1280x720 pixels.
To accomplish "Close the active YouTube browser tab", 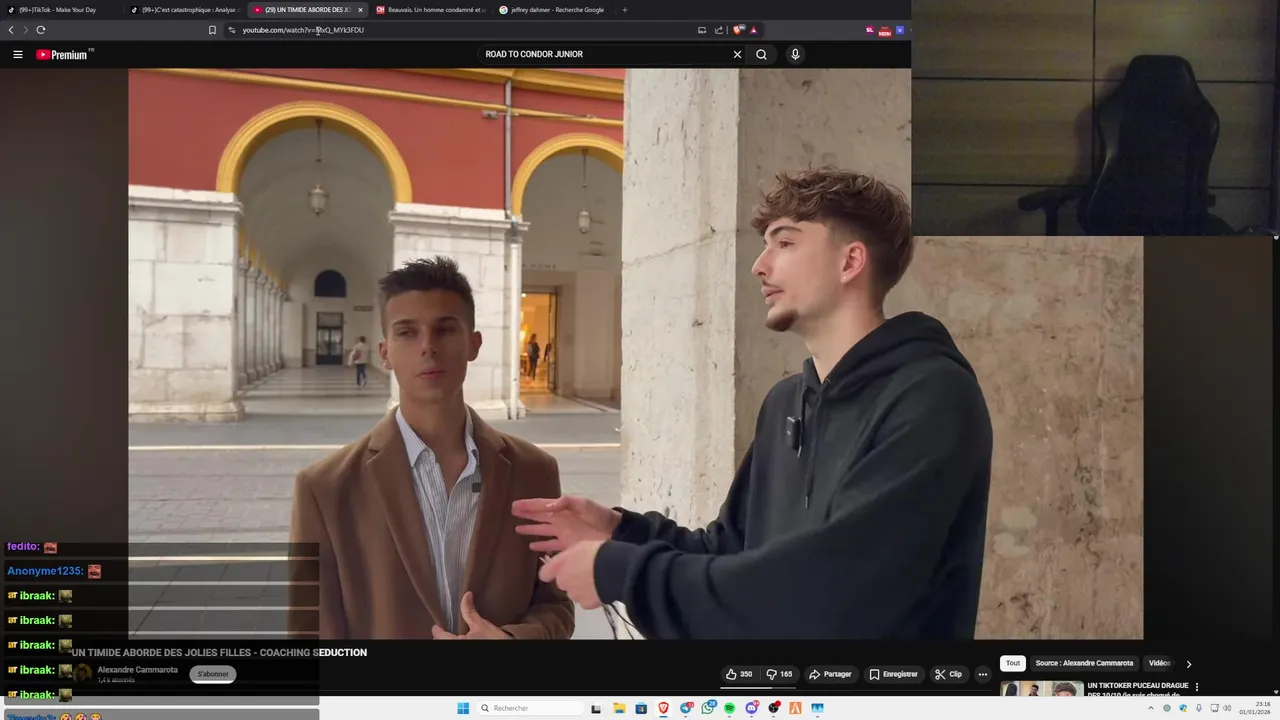I will coord(360,10).
